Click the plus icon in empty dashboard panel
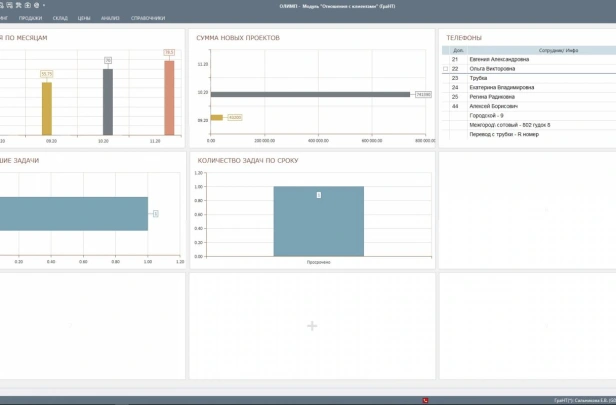 click(312, 326)
